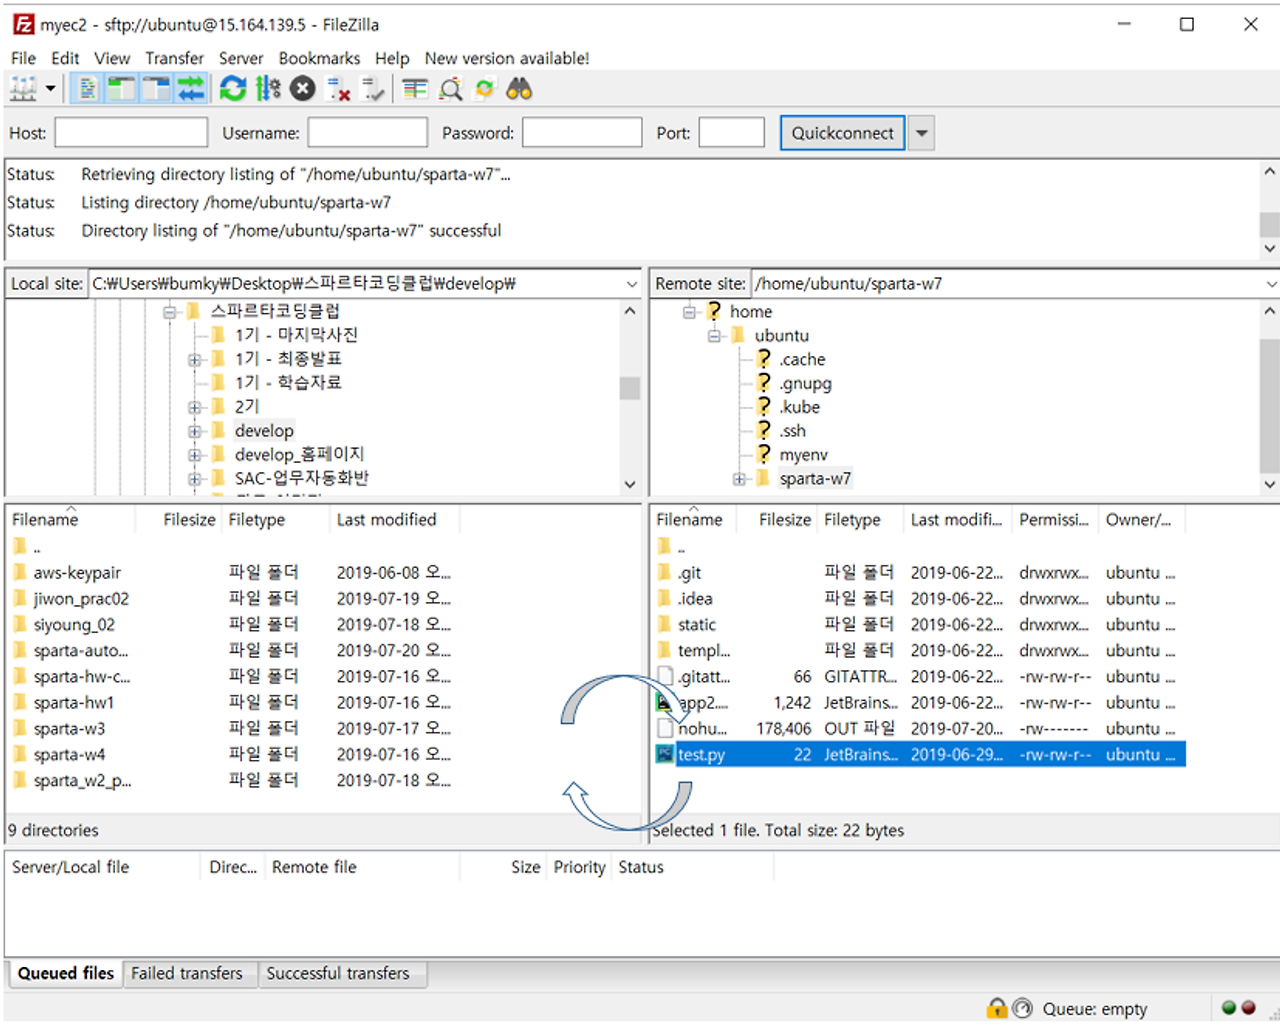The height and width of the screenshot is (1025, 1280).
Task: Click in the Port input field
Action: [x=731, y=132]
